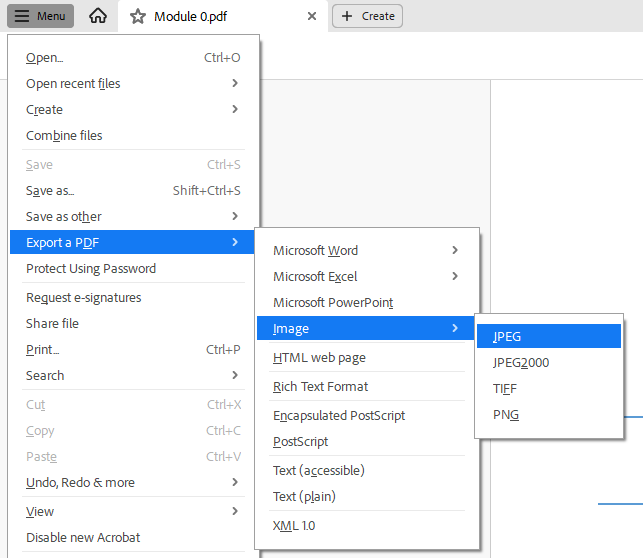
Task: Expand Undo, Redo & more submenu
Action: tap(133, 483)
